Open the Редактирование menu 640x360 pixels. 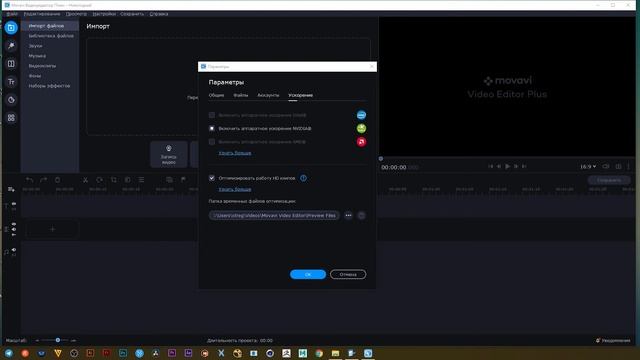click(42, 14)
